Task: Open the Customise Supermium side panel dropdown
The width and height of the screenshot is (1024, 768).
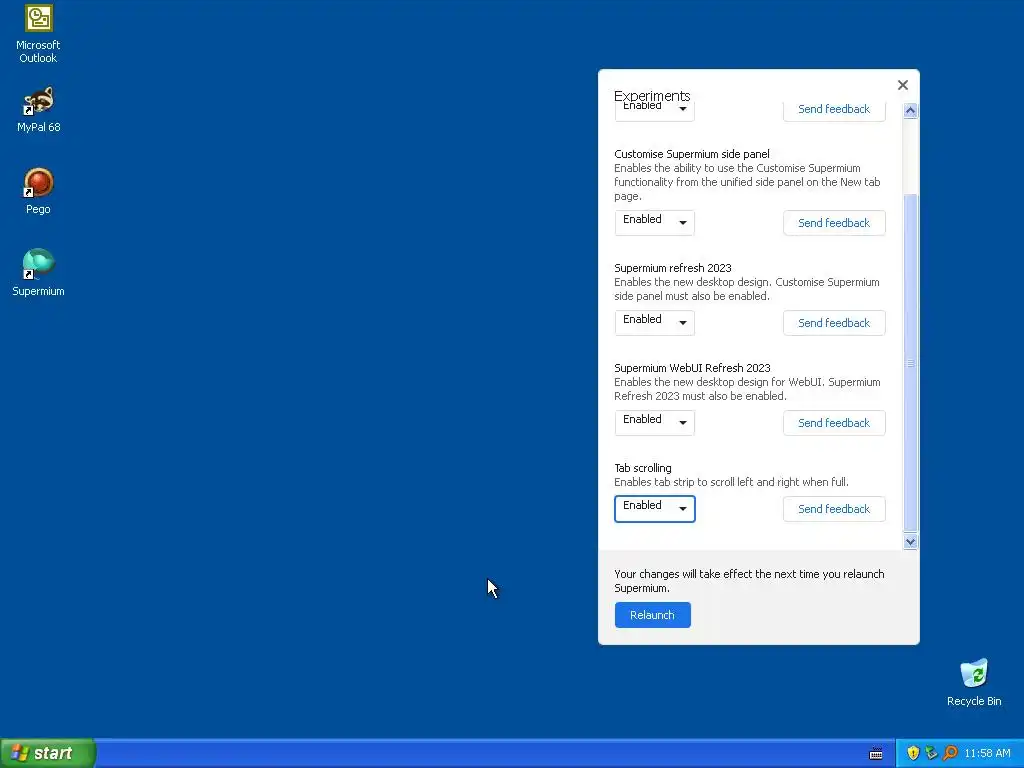Action: [654, 223]
